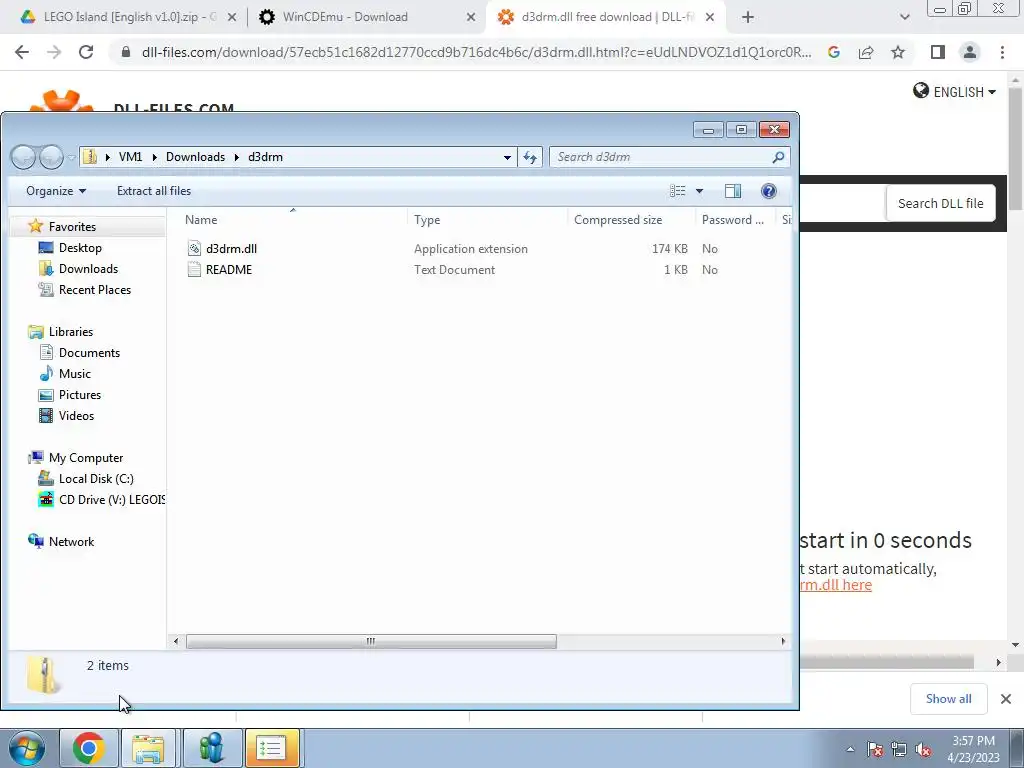
Task: Select Network in the navigation pane
Action: point(71,541)
